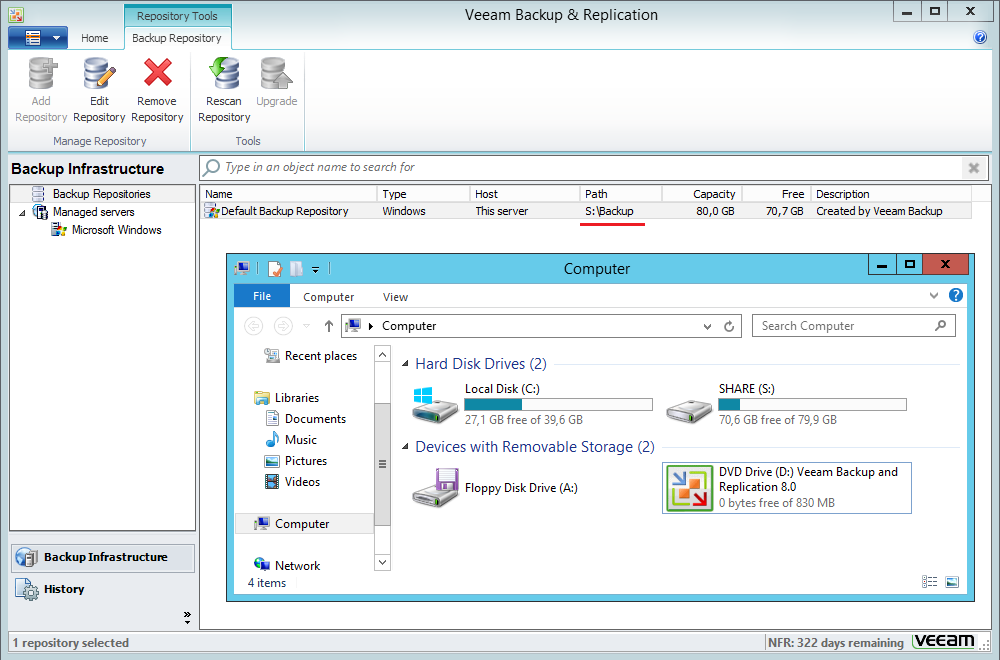1000x660 pixels.
Task: Sort by the Free column header
Action: (x=777, y=194)
